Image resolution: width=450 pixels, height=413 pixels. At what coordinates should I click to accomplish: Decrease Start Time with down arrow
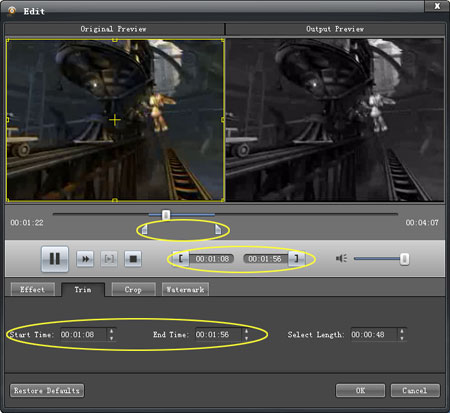click(111, 338)
